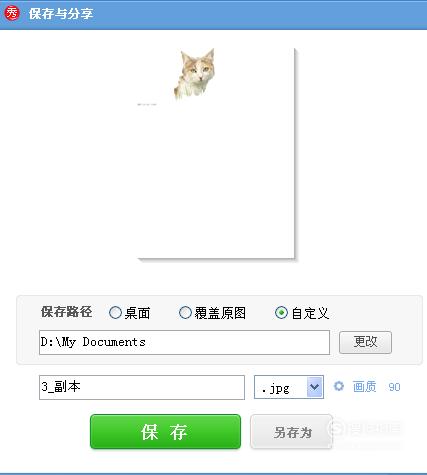Select the 桌面 radio button

click(115, 313)
